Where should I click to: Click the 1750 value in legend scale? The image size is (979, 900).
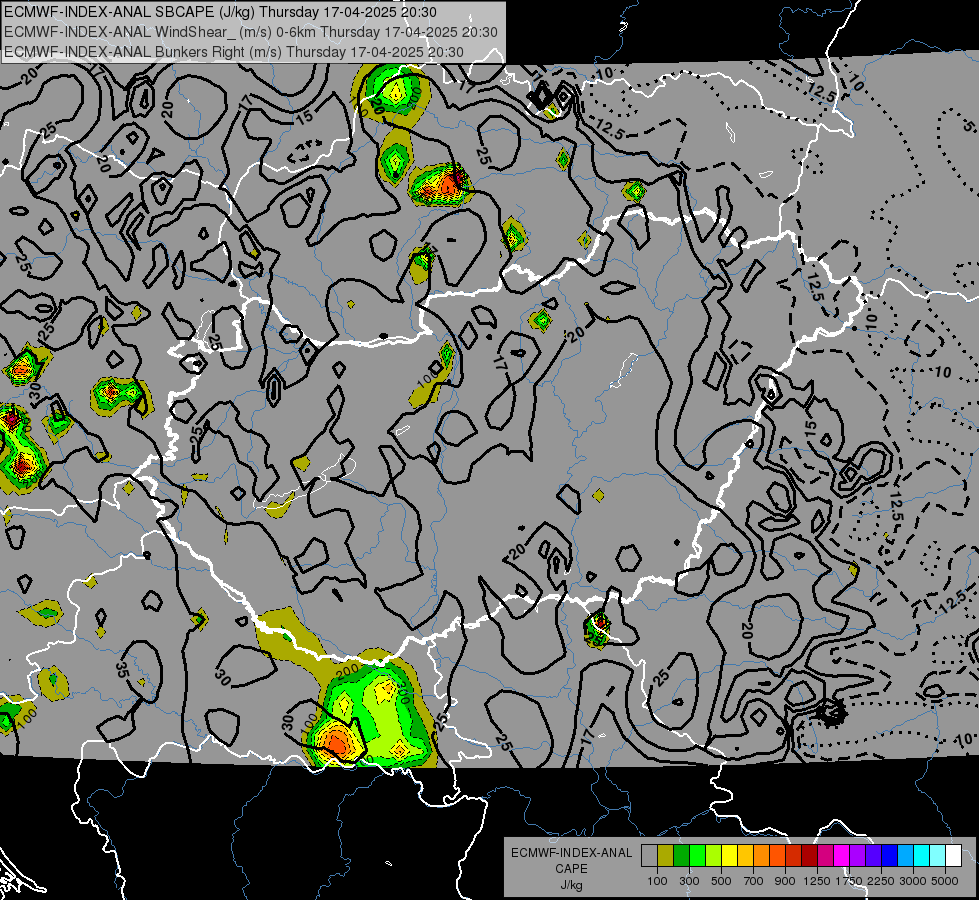(850, 881)
